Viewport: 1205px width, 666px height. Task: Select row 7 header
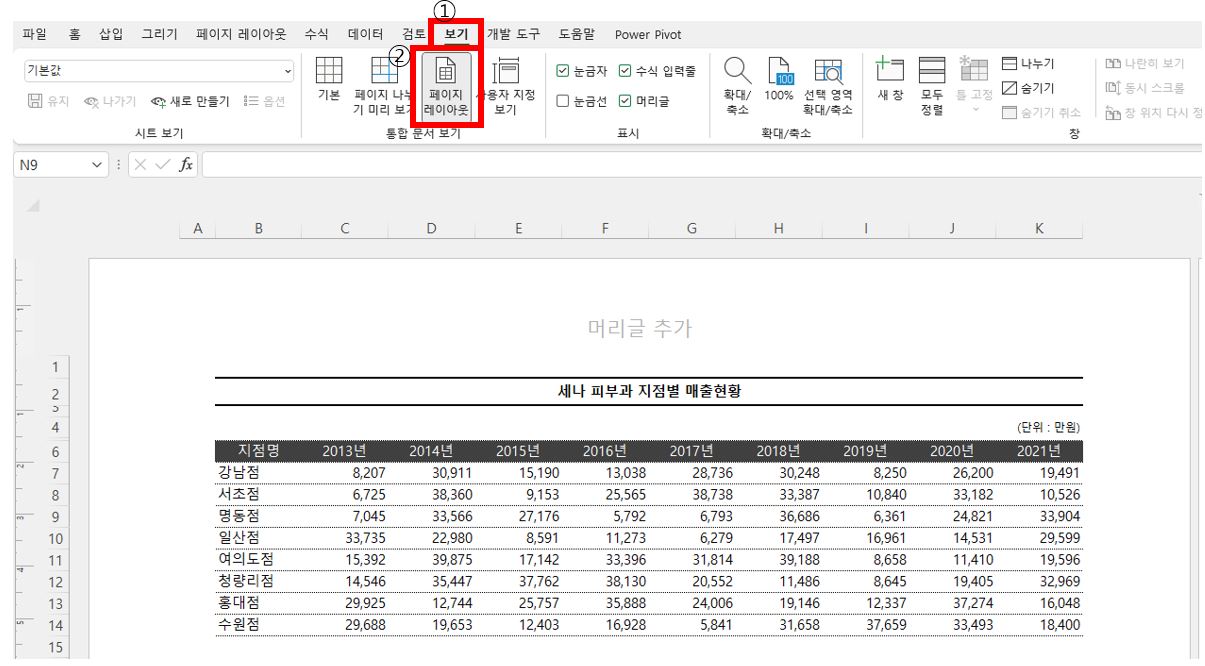55,473
